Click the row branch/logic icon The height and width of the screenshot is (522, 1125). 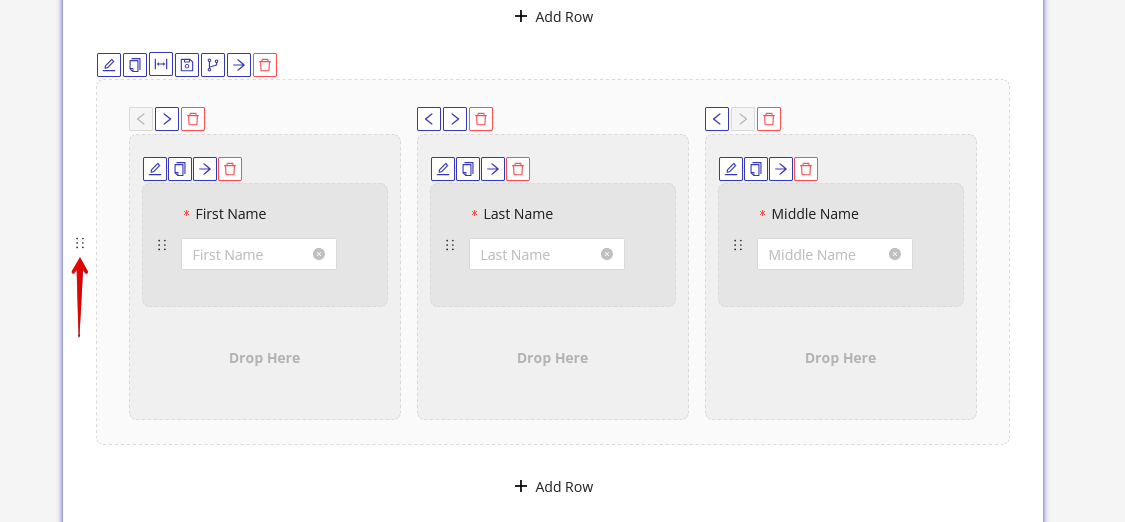coord(213,65)
